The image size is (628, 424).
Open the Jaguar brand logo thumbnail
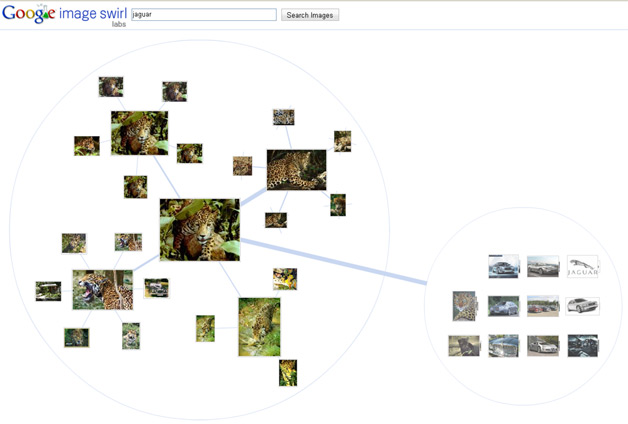(582, 267)
